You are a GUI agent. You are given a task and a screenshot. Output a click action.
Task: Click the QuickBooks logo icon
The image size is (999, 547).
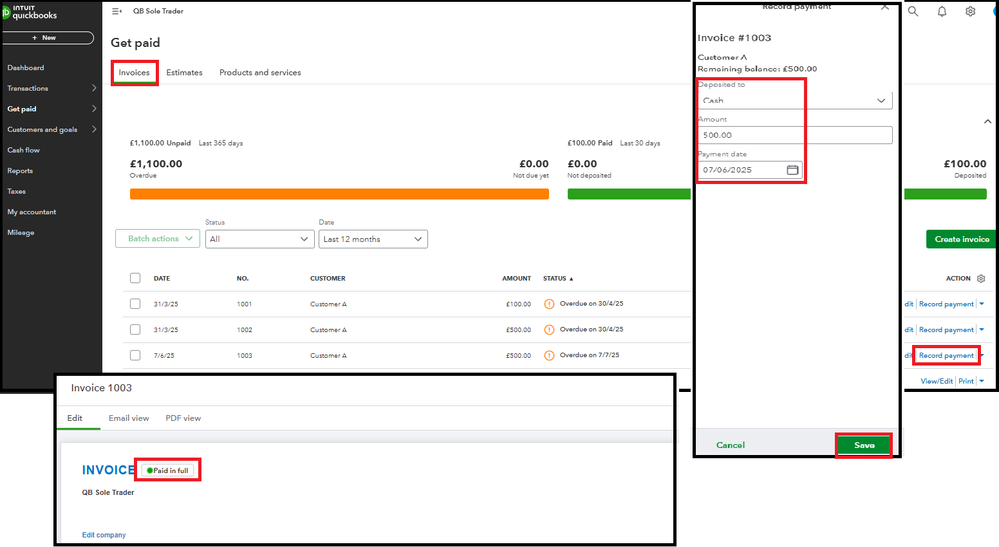pyautogui.click(x=6, y=12)
